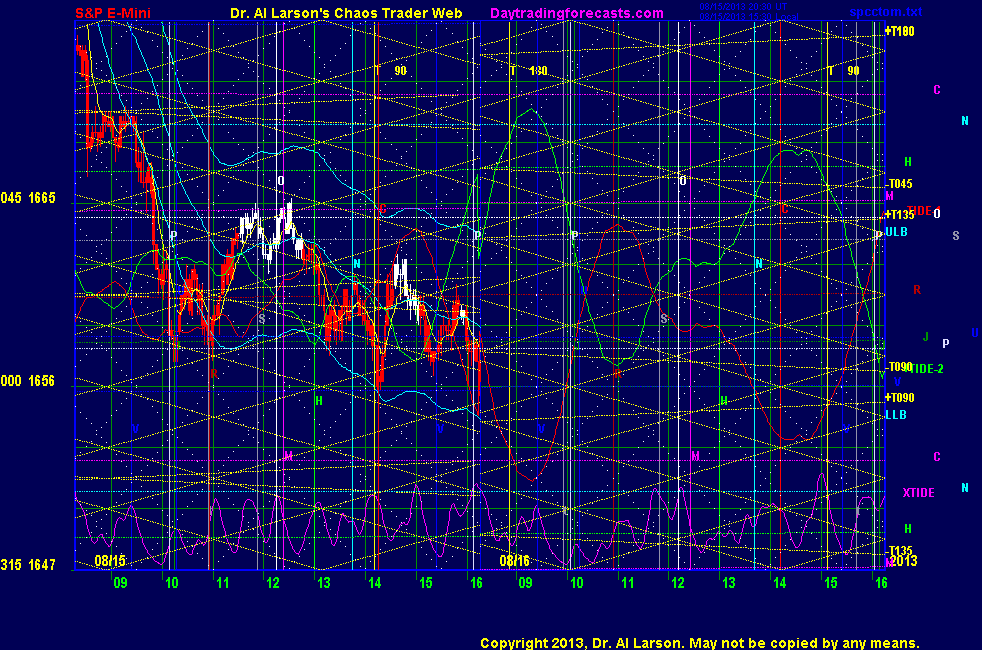Click hour '13' on the 08/15 axis
This screenshot has width=982, height=650.
(x=324, y=583)
